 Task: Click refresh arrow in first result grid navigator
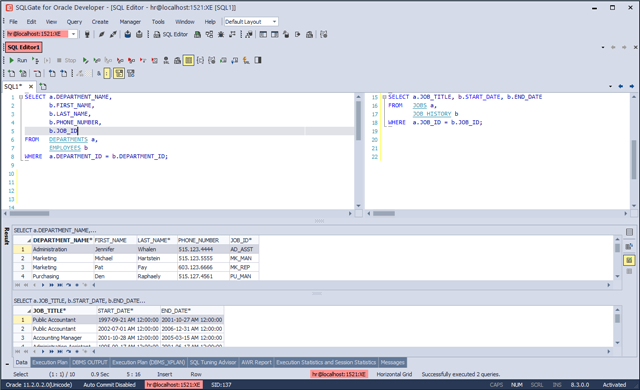pyautogui.click(x=69, y=285)
